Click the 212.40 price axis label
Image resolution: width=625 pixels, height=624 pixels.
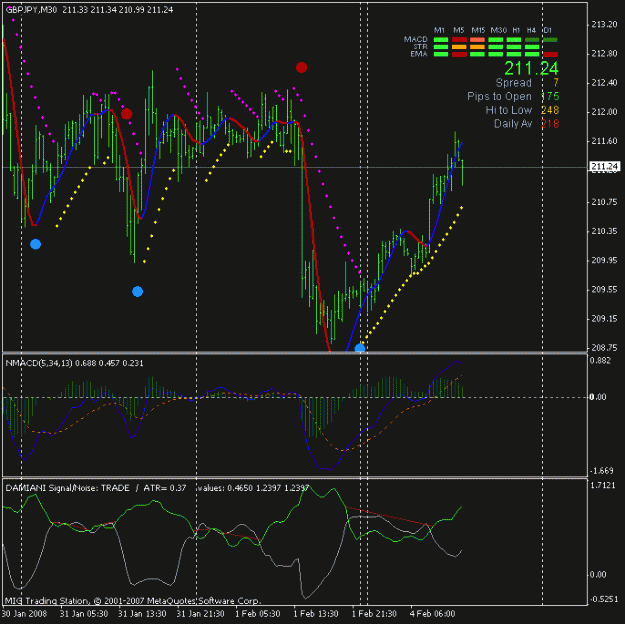(604, 83)
